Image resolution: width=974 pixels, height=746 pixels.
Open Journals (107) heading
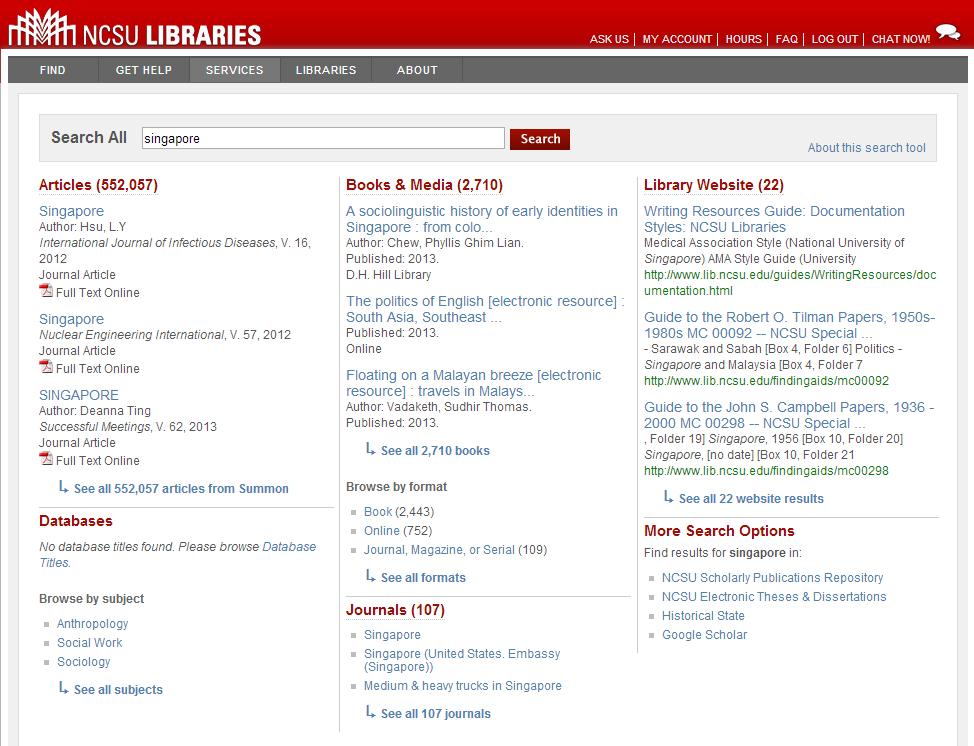click(x=395, y=611)
